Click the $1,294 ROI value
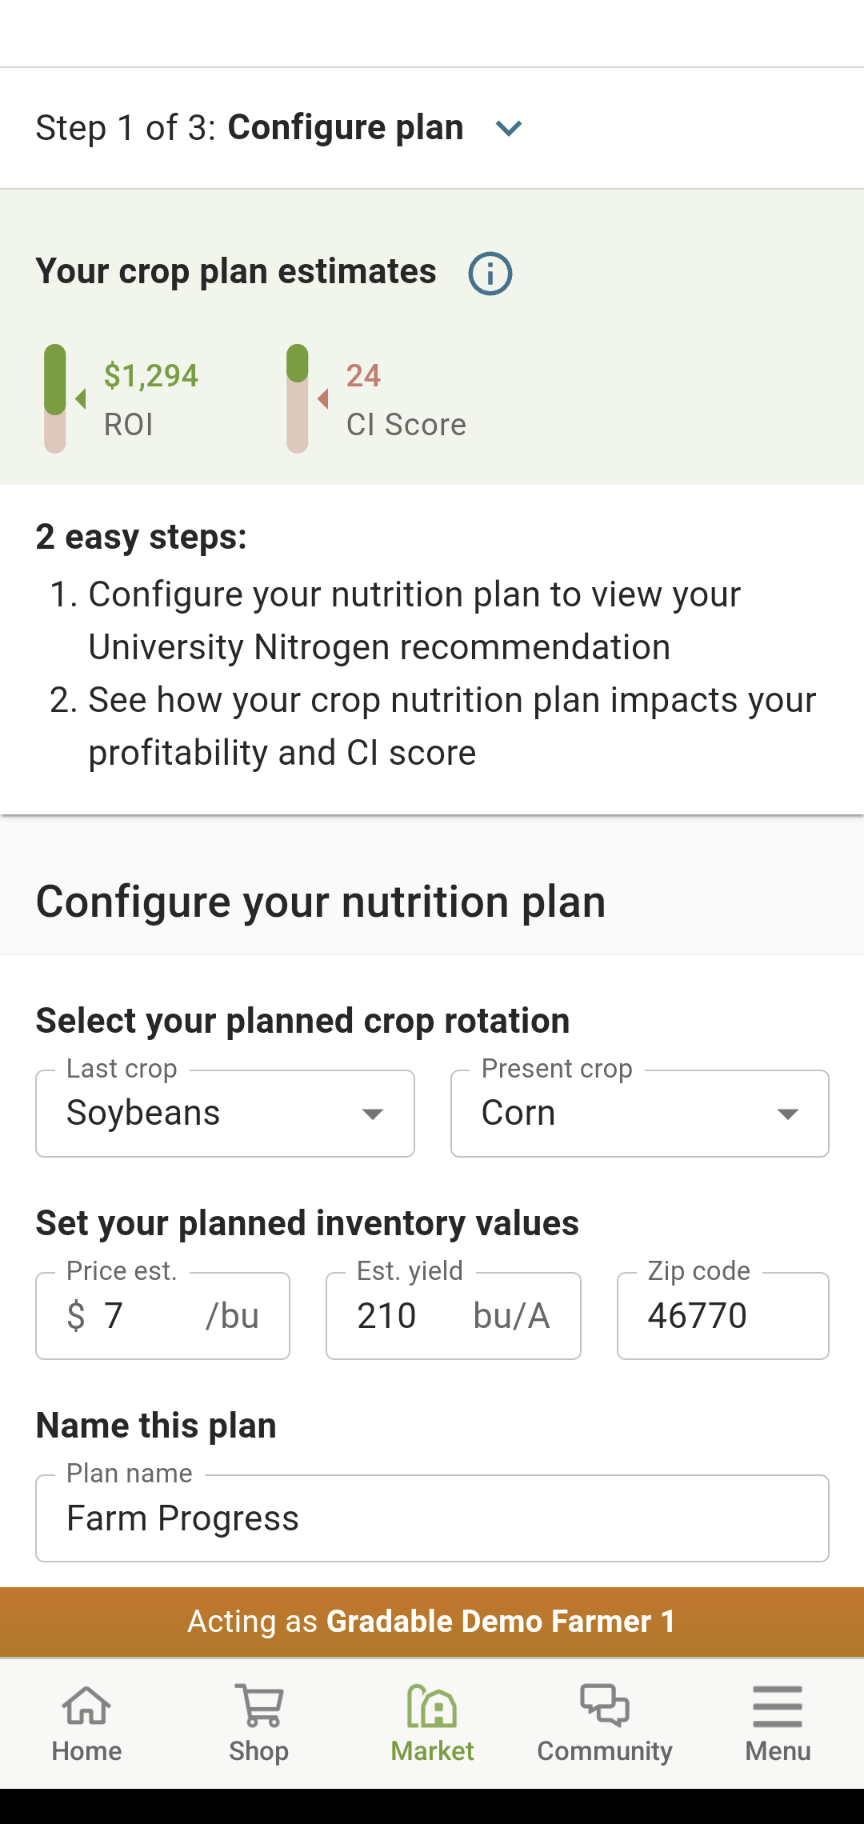 (x=151, y=376)
